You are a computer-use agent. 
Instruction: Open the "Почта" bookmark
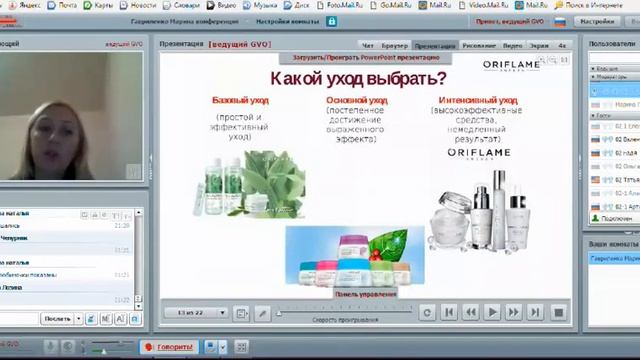tap(62, 6)
